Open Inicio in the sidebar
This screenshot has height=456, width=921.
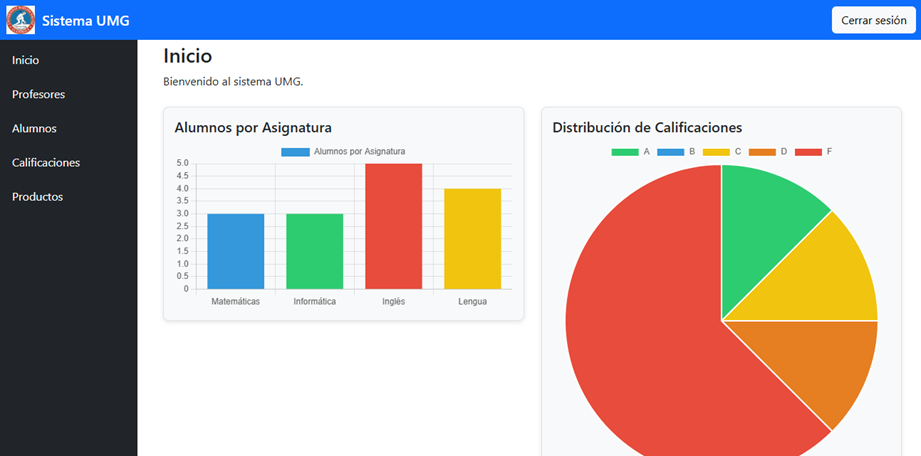click(x=26, y=60)
